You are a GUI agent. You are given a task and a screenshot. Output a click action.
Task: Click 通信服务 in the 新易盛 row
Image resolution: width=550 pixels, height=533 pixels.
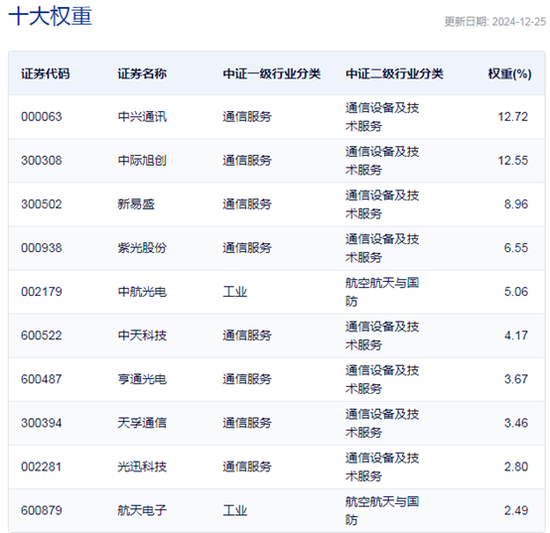tap(247, 204)
